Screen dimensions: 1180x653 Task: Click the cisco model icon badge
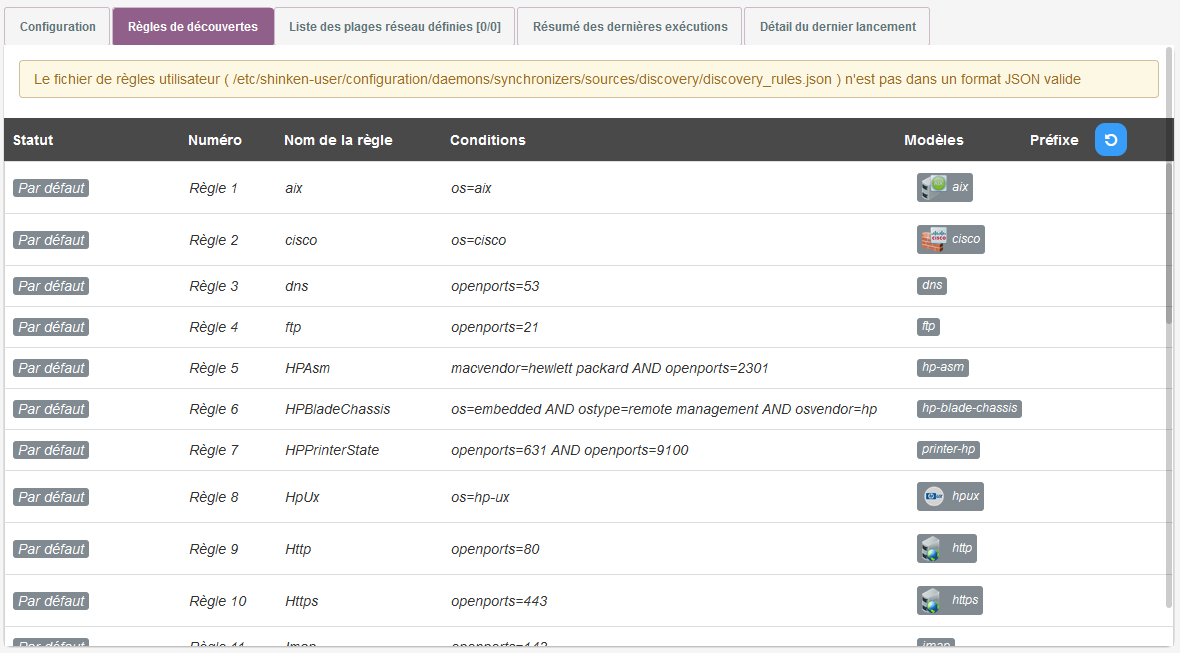tap(950, 239)
